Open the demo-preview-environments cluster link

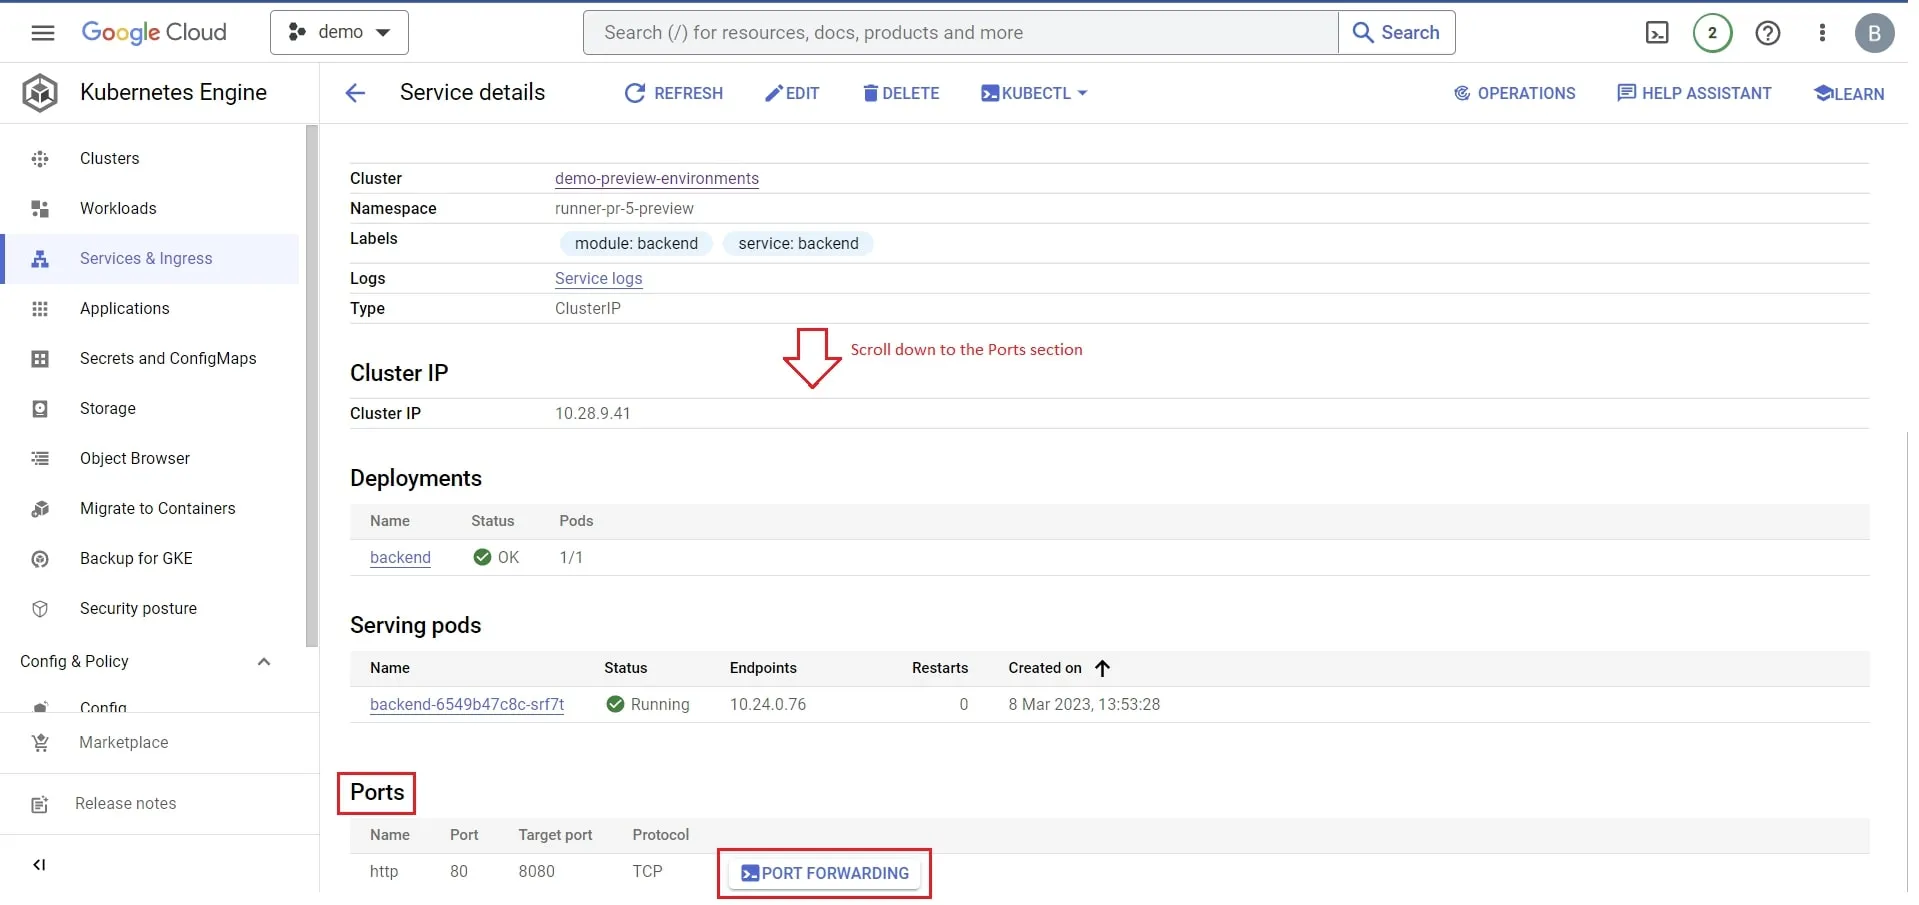(x=655, y=178)
